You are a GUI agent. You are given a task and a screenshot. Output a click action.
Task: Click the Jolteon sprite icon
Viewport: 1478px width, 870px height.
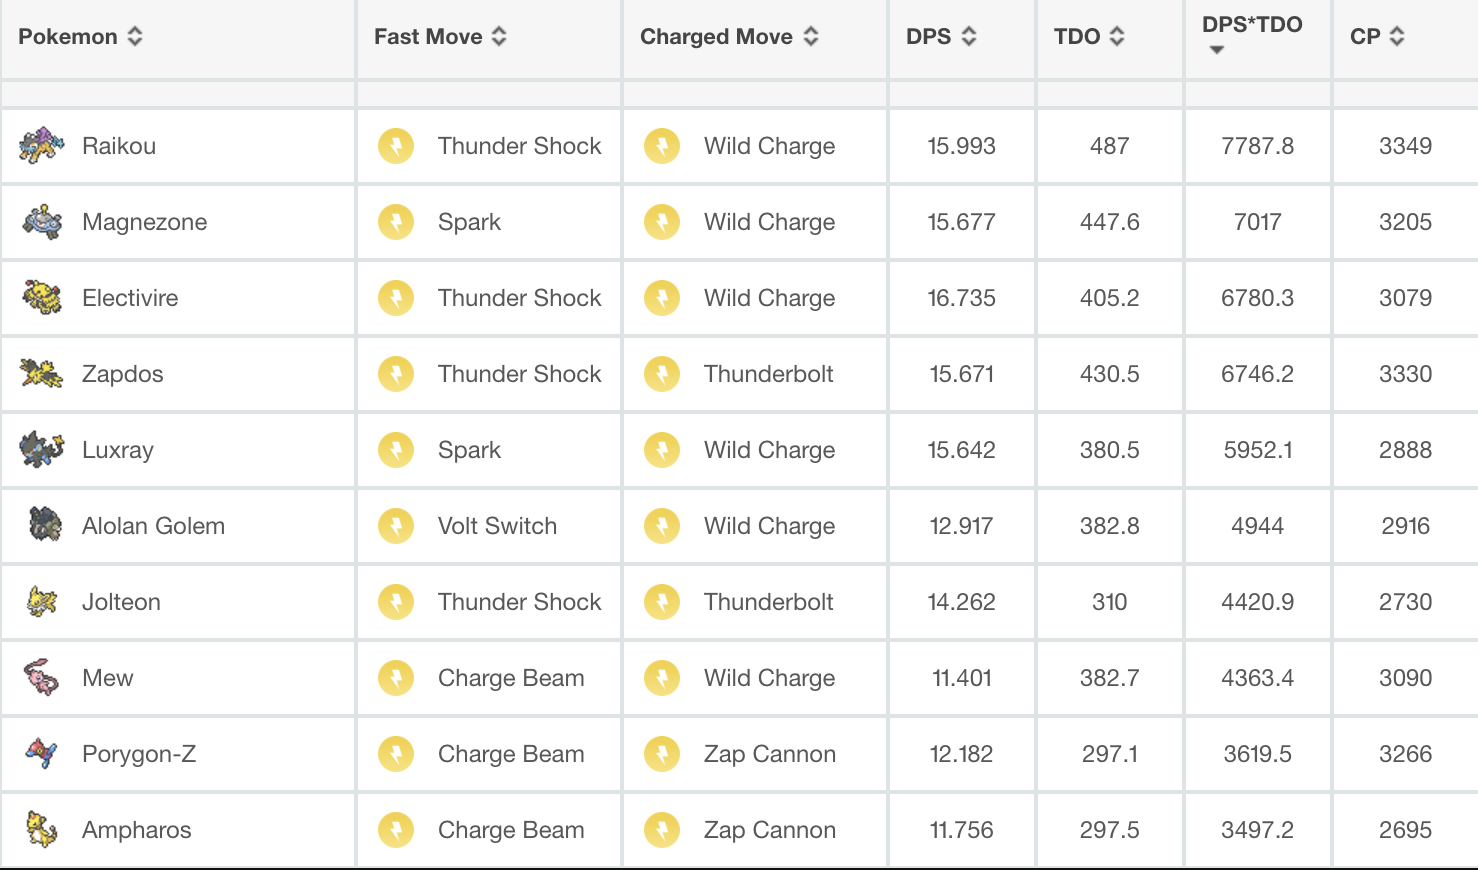(42, 602)
